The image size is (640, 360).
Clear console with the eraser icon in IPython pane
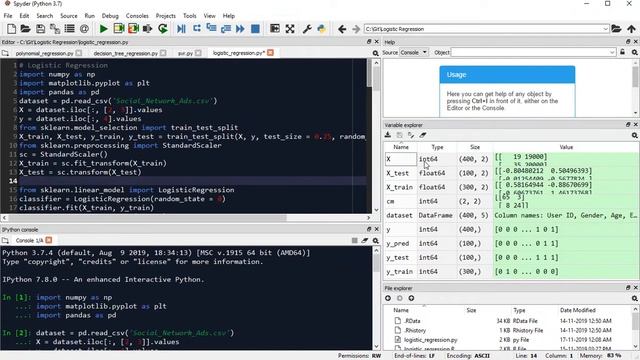(x=364, y=240)
